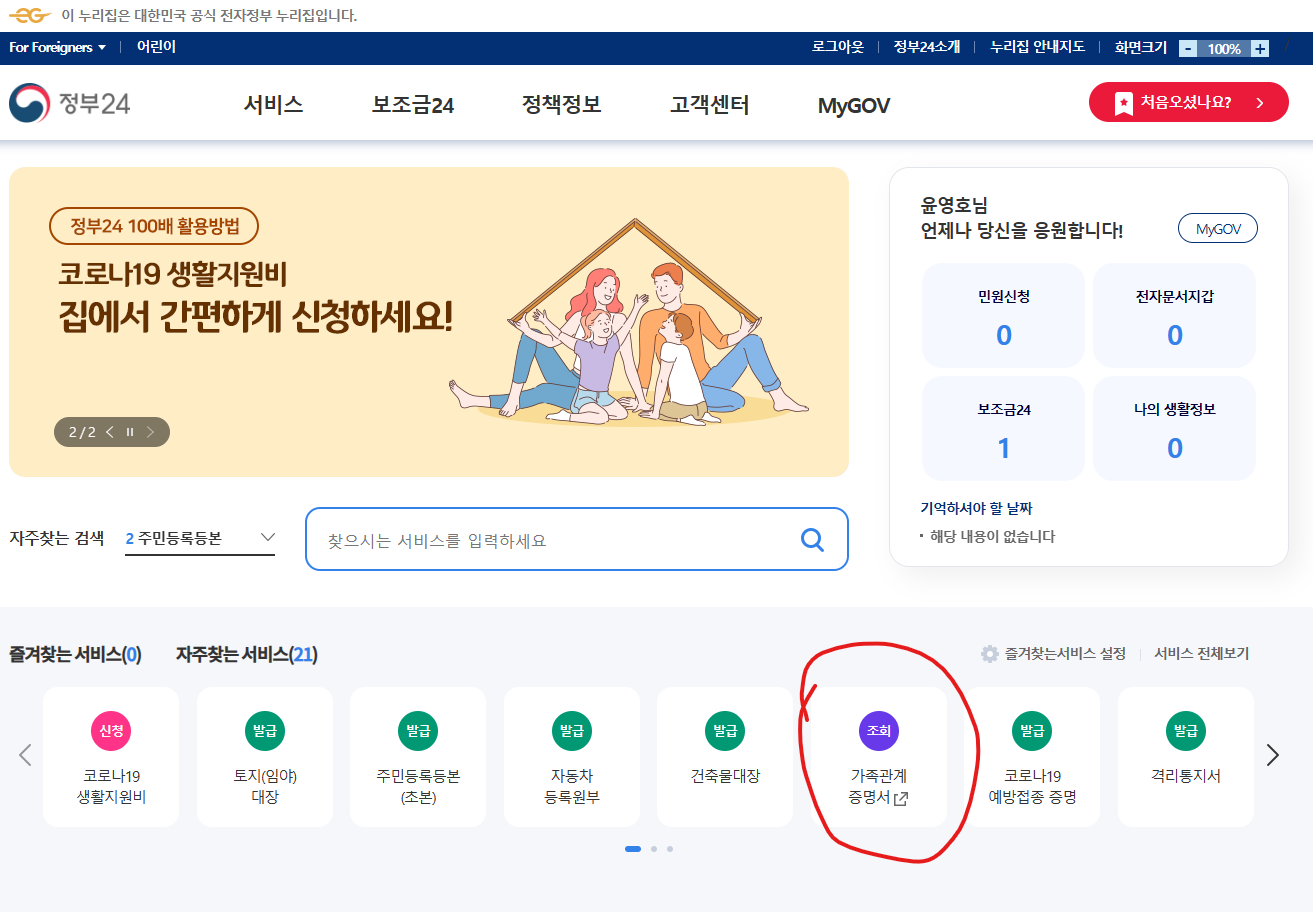Screen dimensions: 1313x913
Task: Open 자동차 등록원부 발급 service
Action: [x=572, y=757]
